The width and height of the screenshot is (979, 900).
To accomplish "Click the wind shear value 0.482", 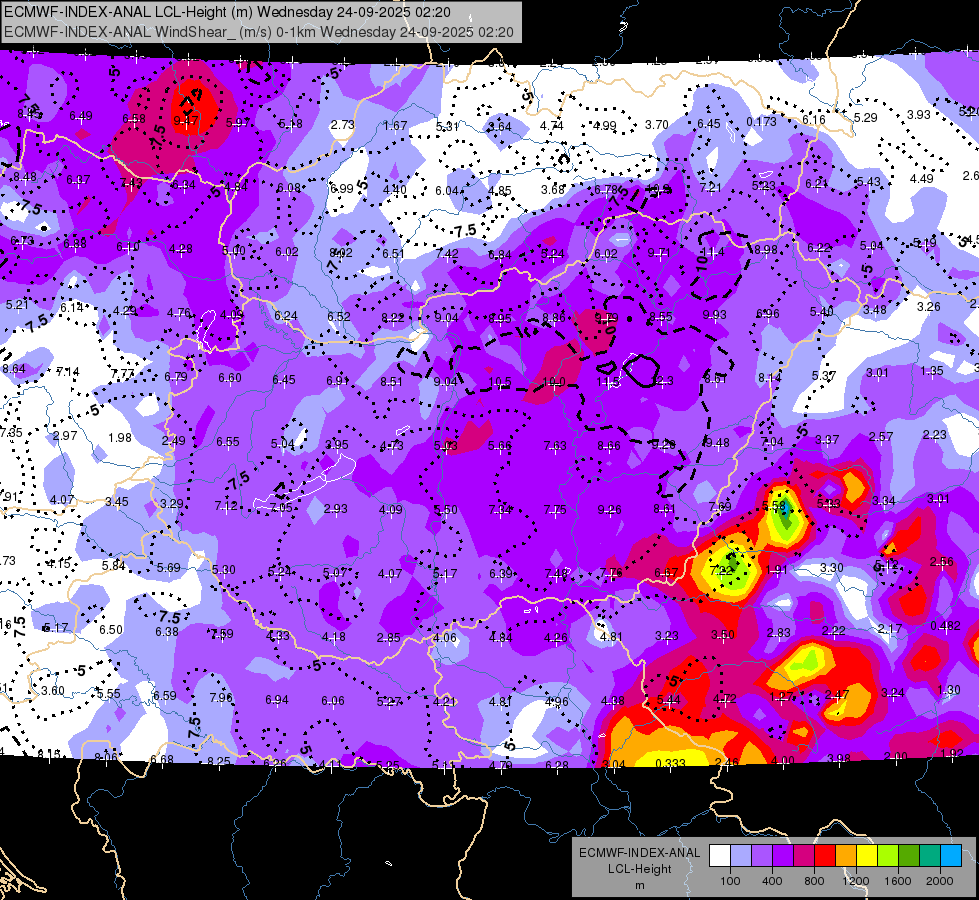I will pos(945,626).
